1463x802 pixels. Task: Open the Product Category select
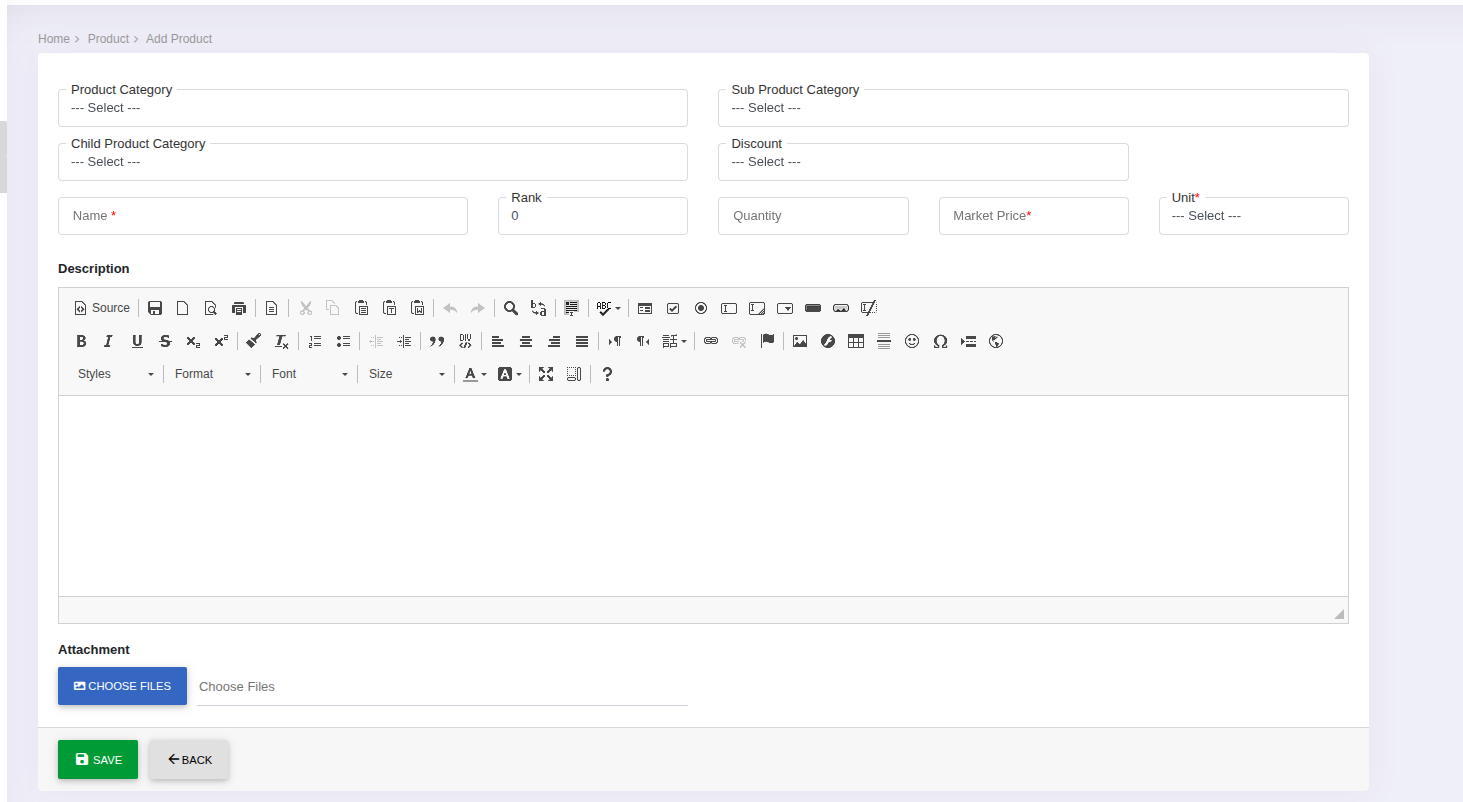[x=373, y=108]
